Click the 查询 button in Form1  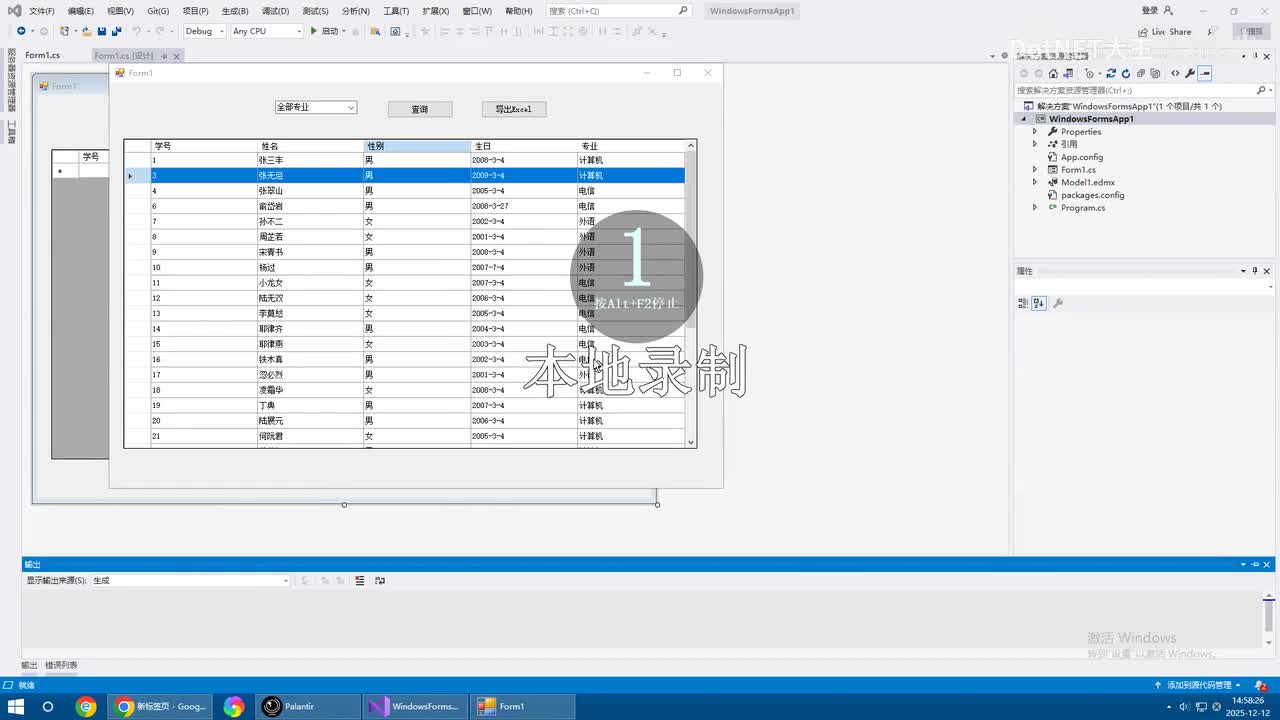(x=420, y=109)
